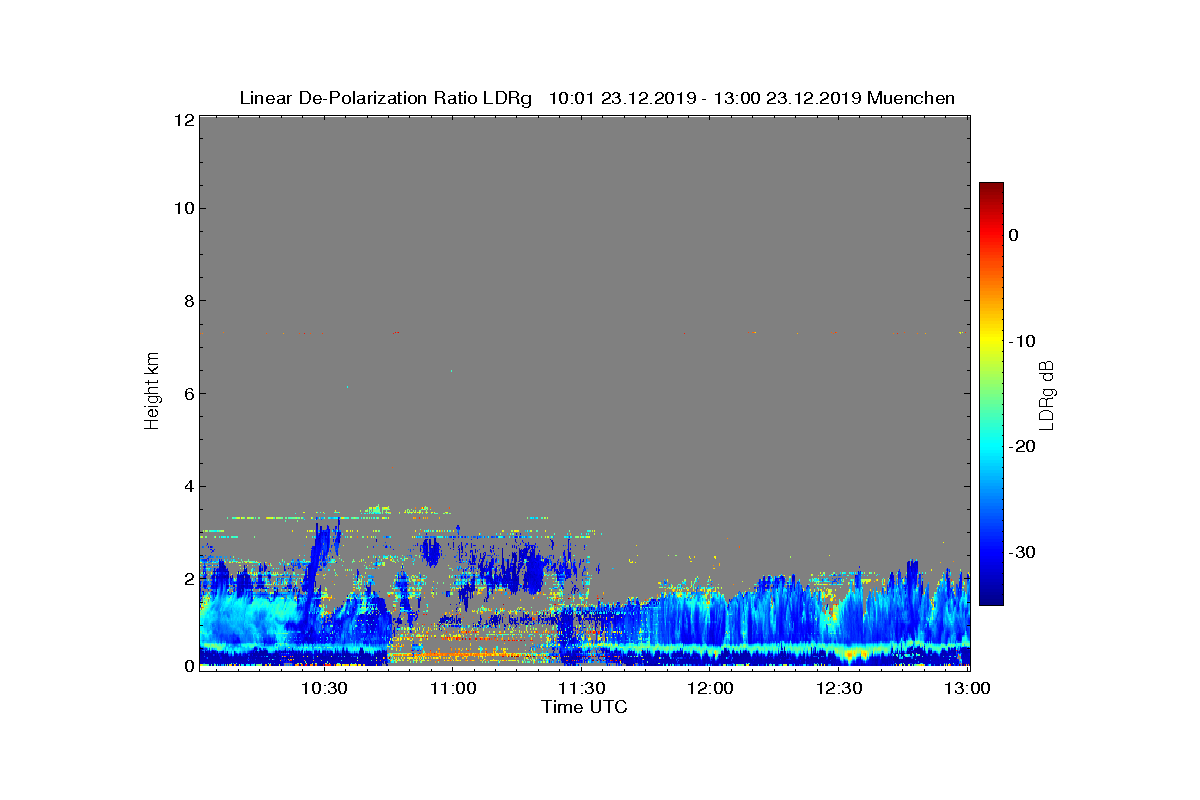Click the height axis value 10
Screen dimensions: 1200x800
pyautogui.click(x=183, y=208)
